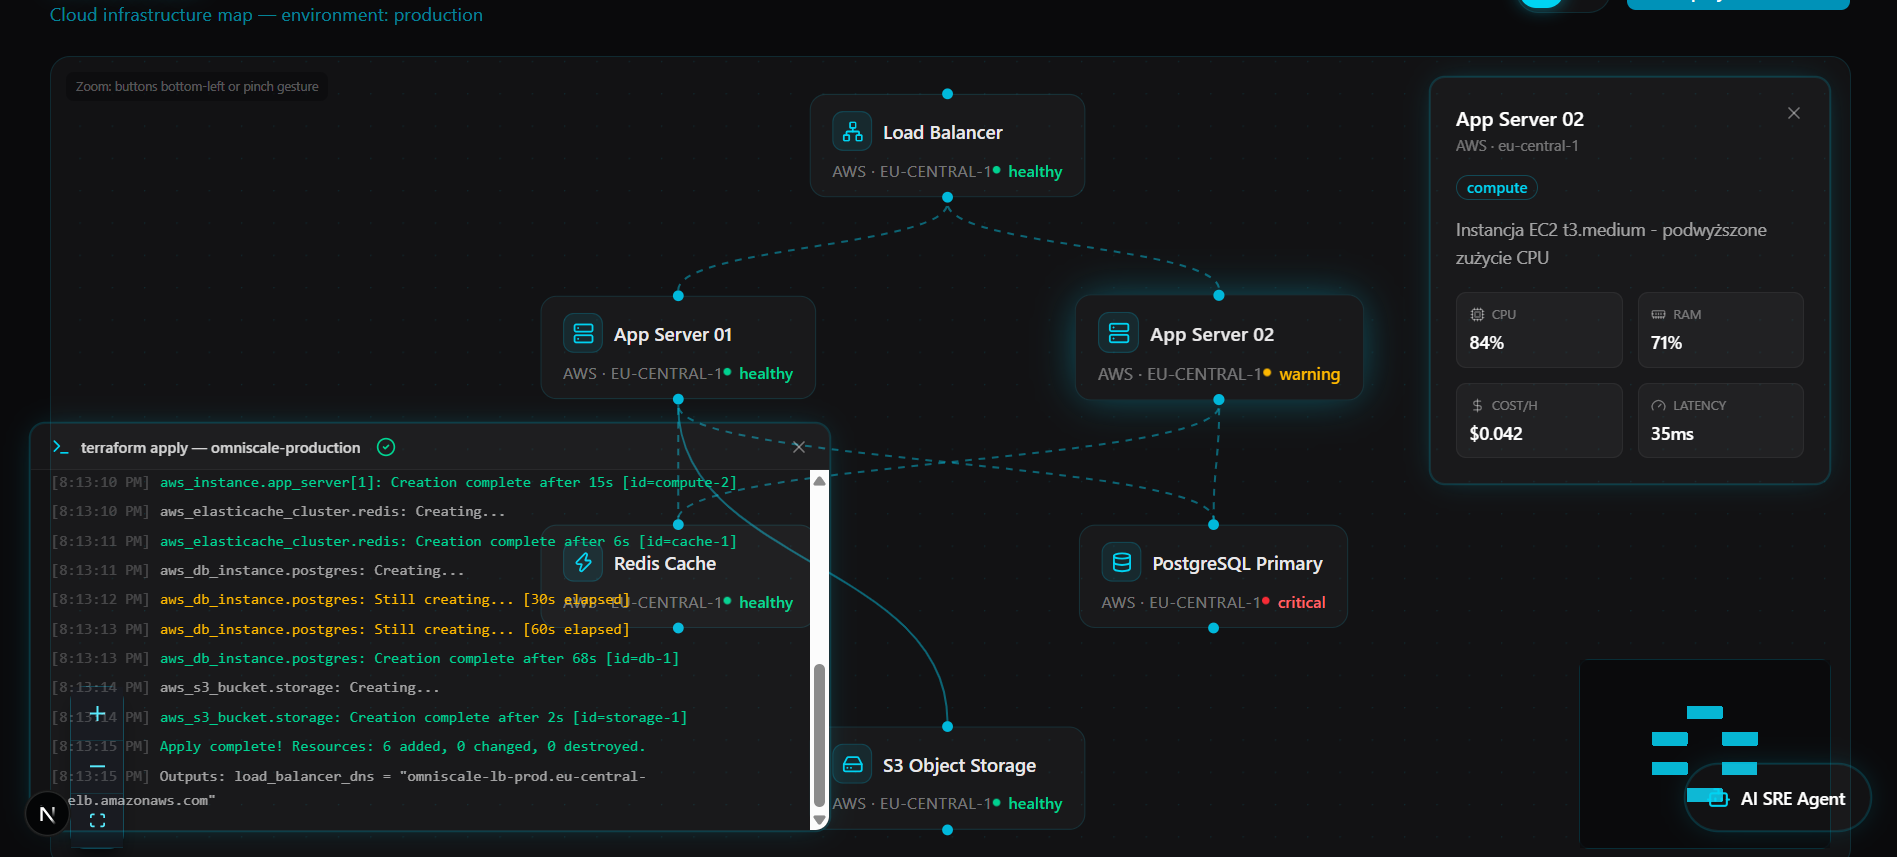The width and height of the screenshot is (1897, 857).
Task: Click the "warning" status on App Server 02
Action: coord(1309,374)
